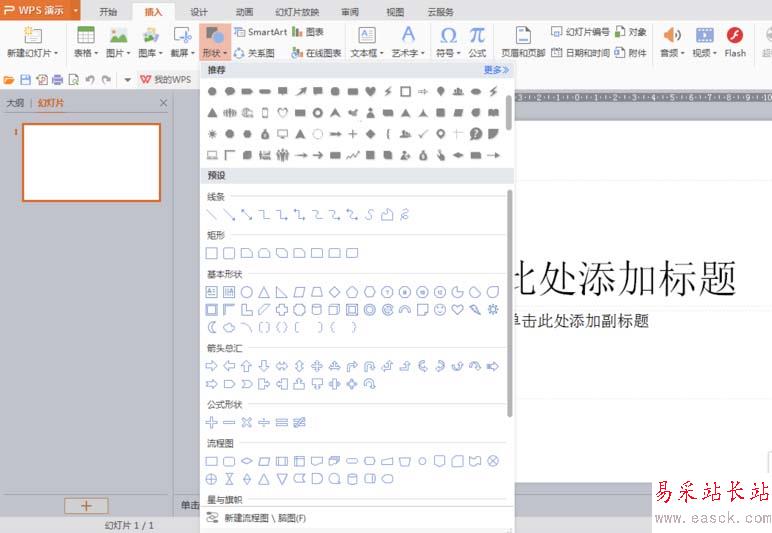Open the 表格 table dropdown
The width and height of the screenshot is (772, 533).
(x=86, y=42)
